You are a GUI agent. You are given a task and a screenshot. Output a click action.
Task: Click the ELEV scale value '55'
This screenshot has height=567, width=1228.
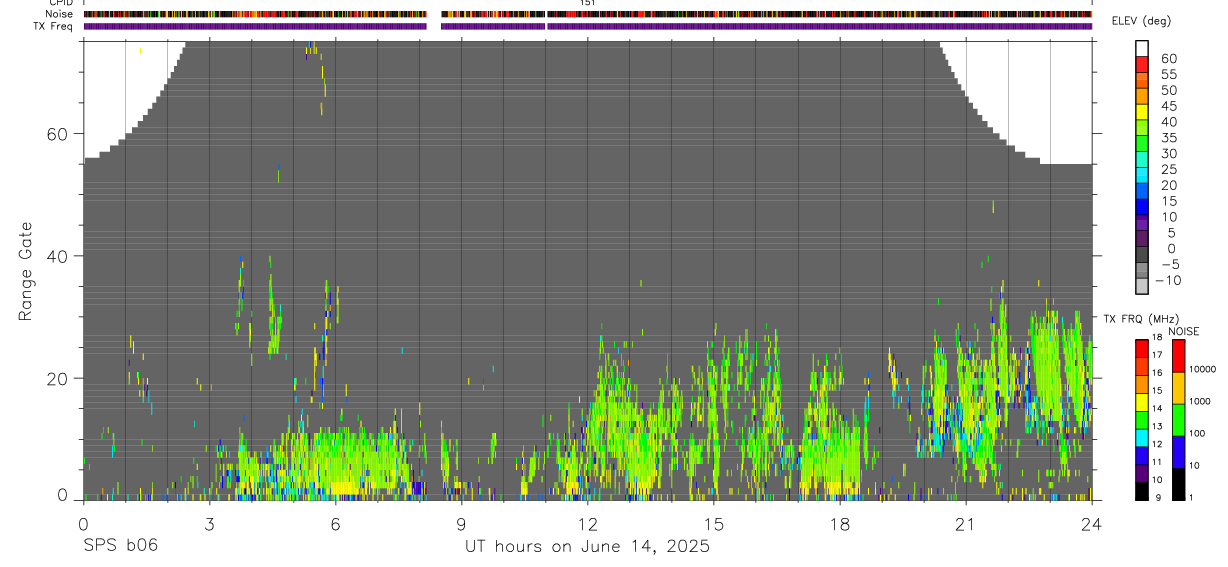click(1168, 75)
